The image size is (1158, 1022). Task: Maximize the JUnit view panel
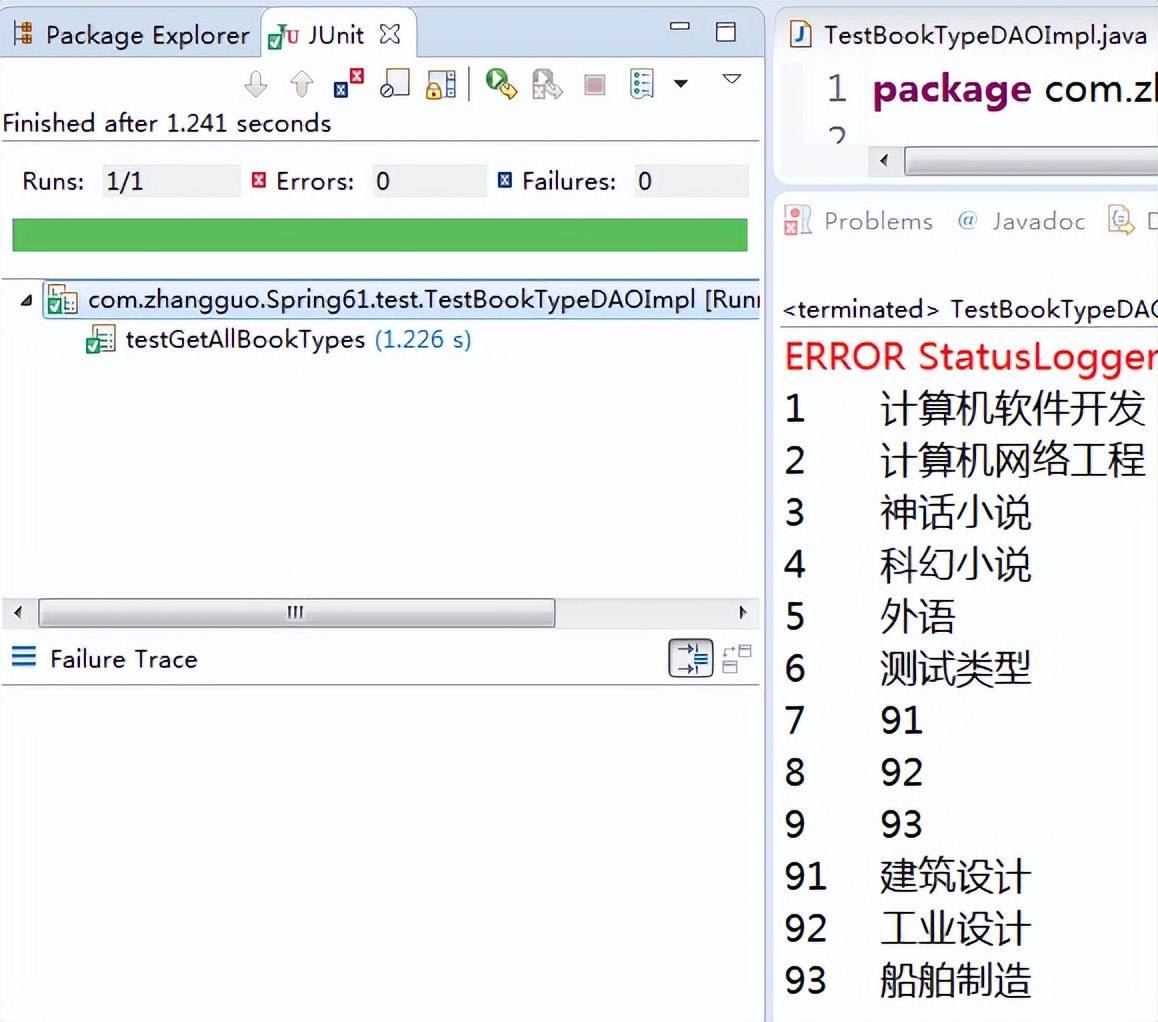tap(725, 31)
